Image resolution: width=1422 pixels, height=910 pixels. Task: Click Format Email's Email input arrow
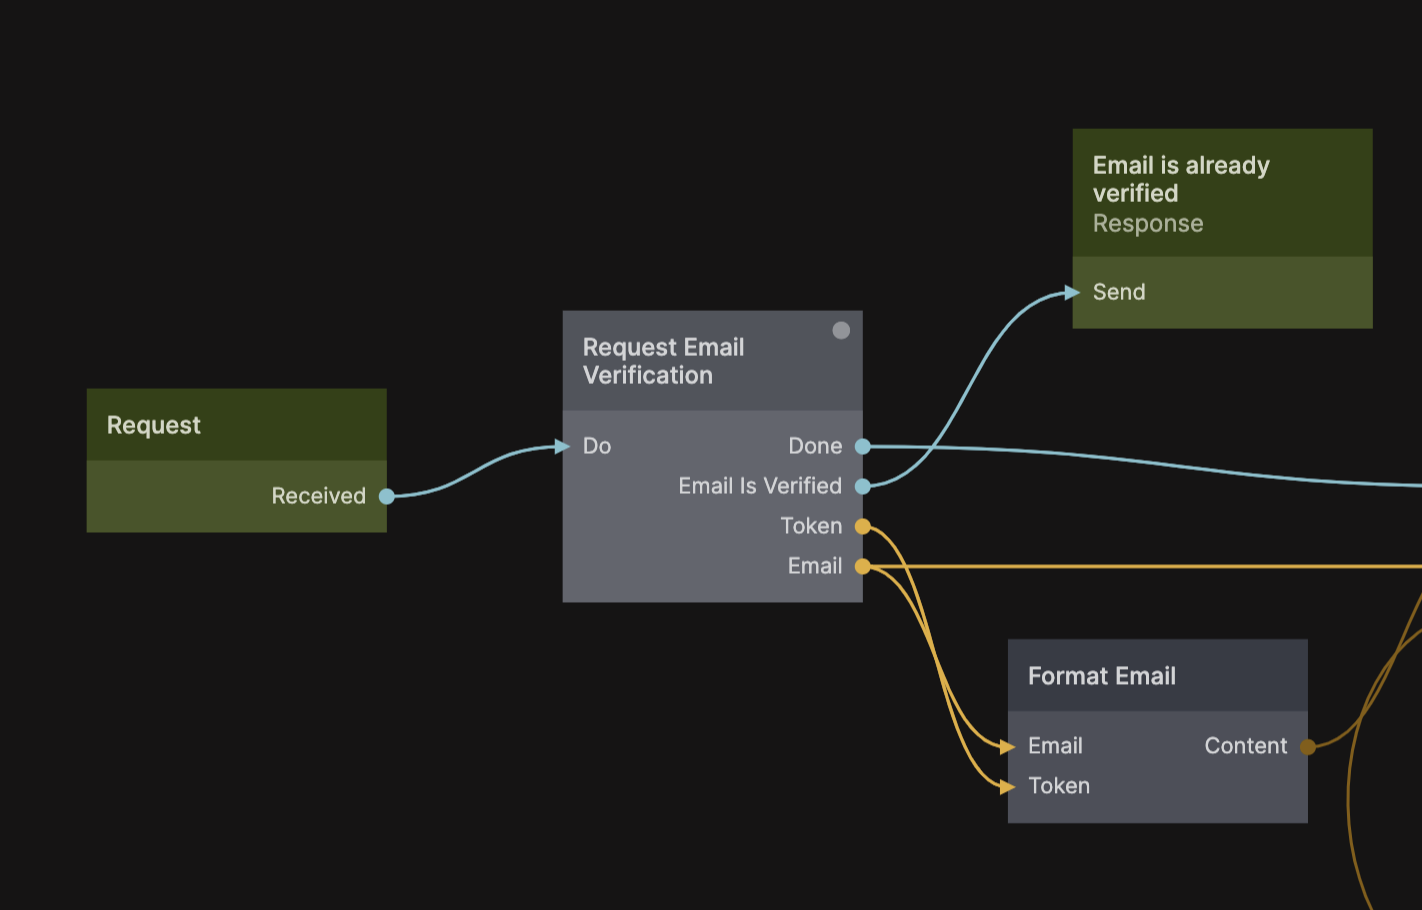coord(1007,746)
